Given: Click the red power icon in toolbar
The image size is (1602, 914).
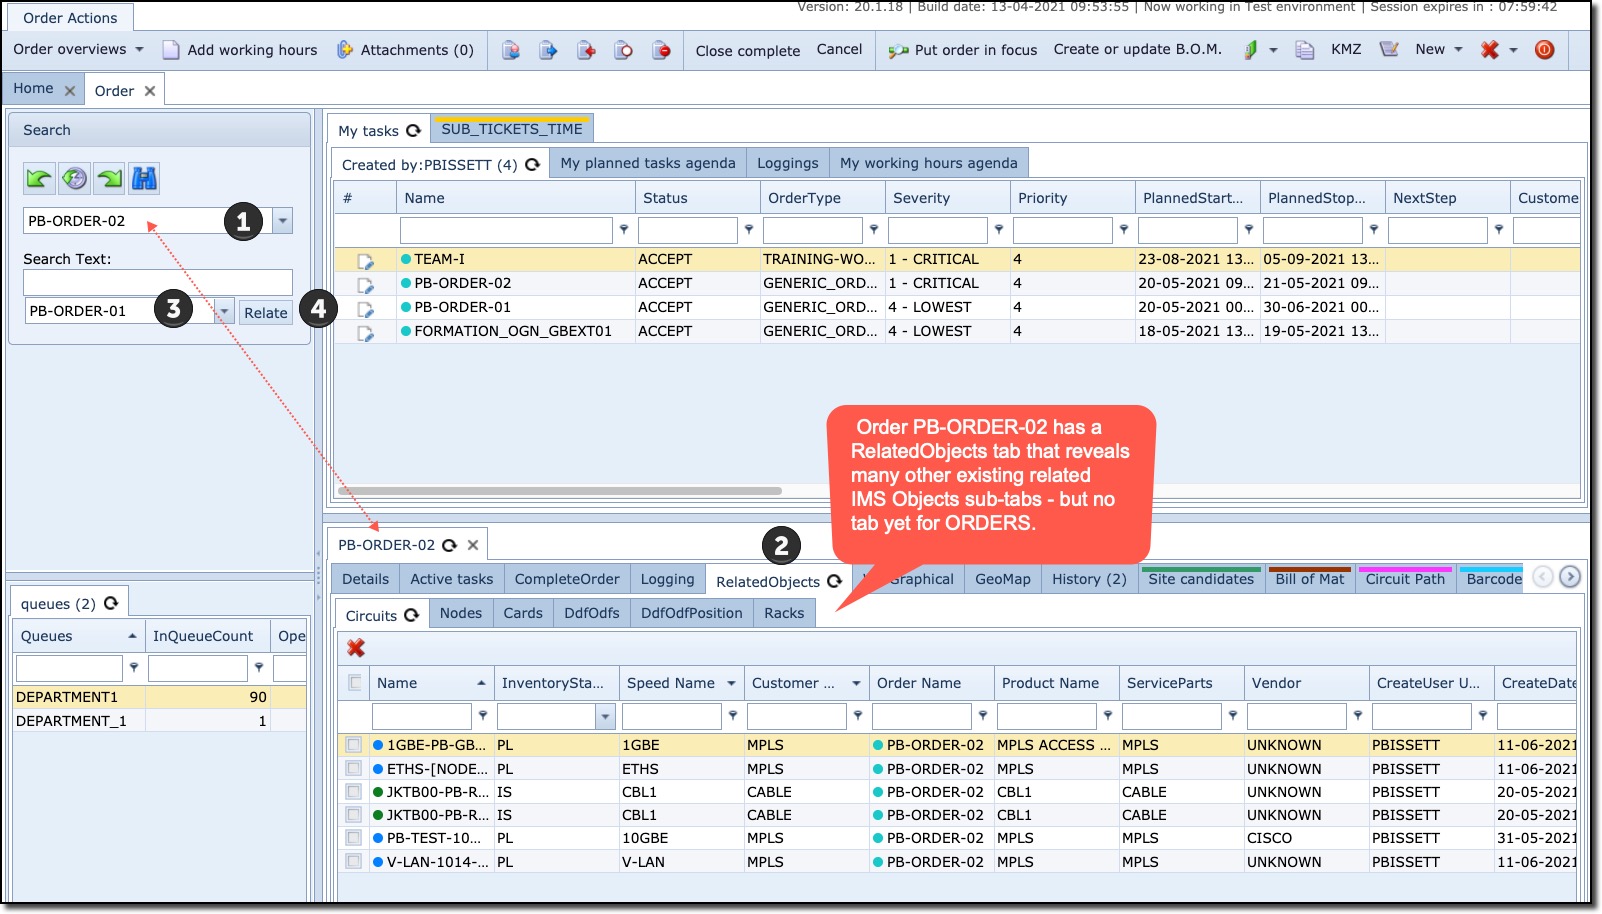Looking at the screenshot, I should coord(1544,50).
